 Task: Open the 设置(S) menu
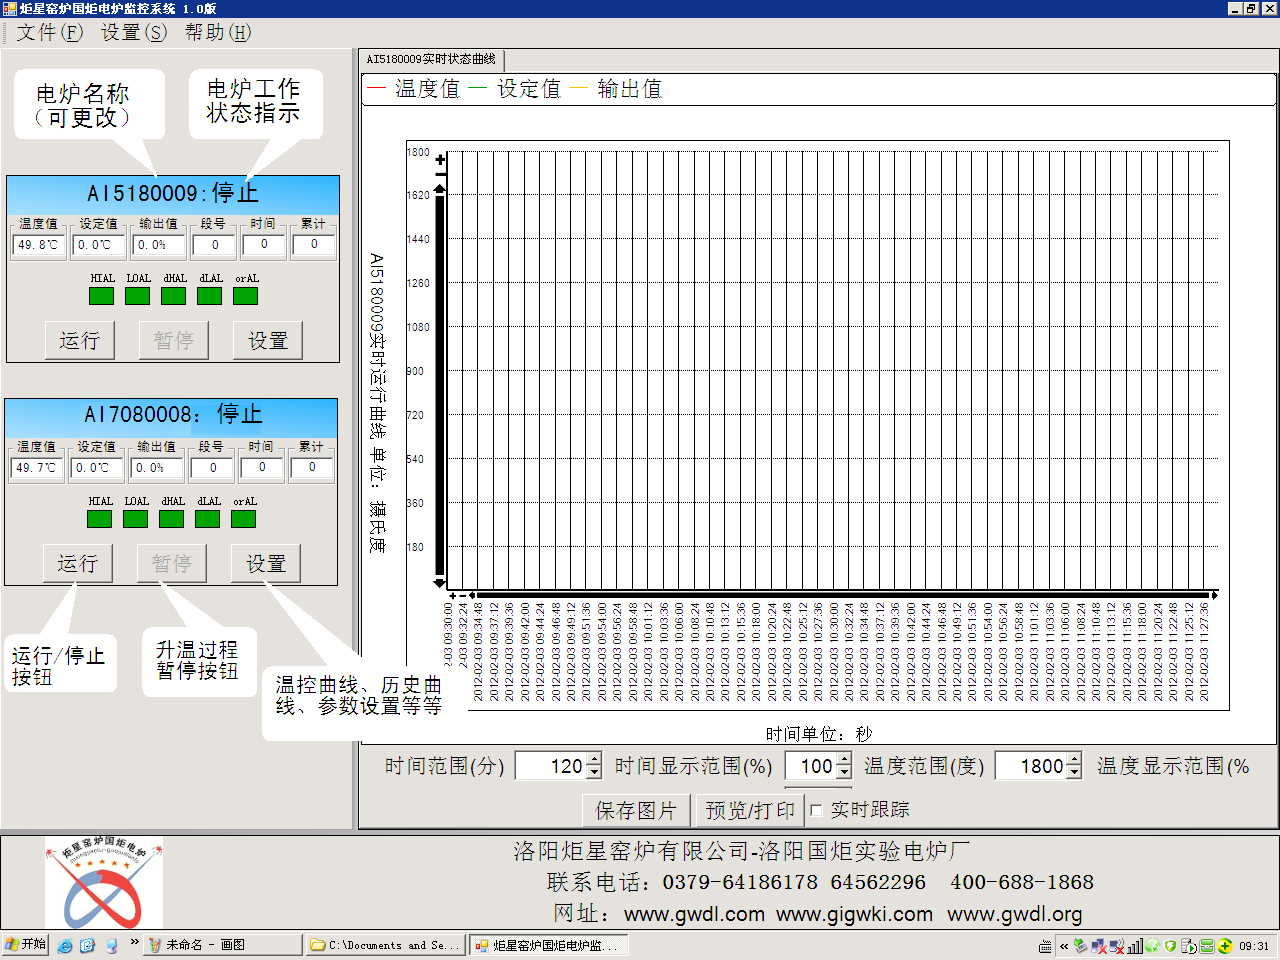click(133, 32)
